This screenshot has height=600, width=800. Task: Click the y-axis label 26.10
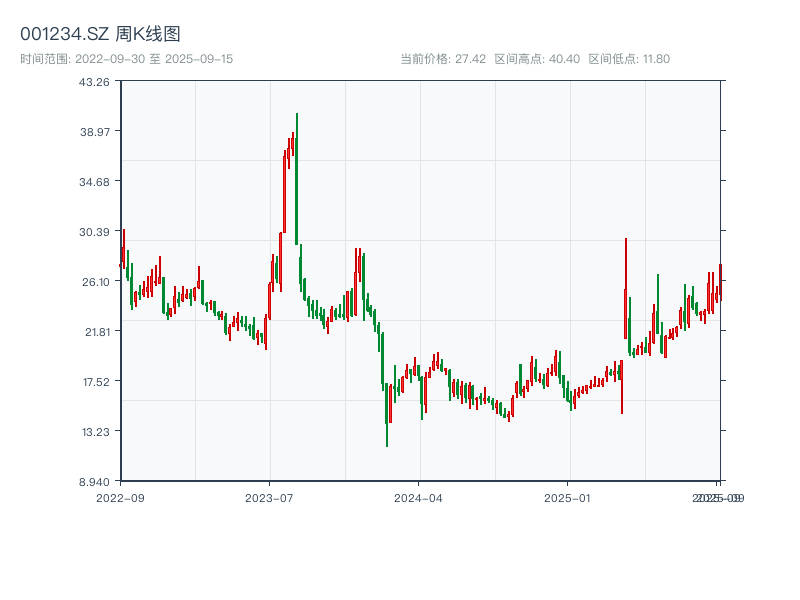95,282
